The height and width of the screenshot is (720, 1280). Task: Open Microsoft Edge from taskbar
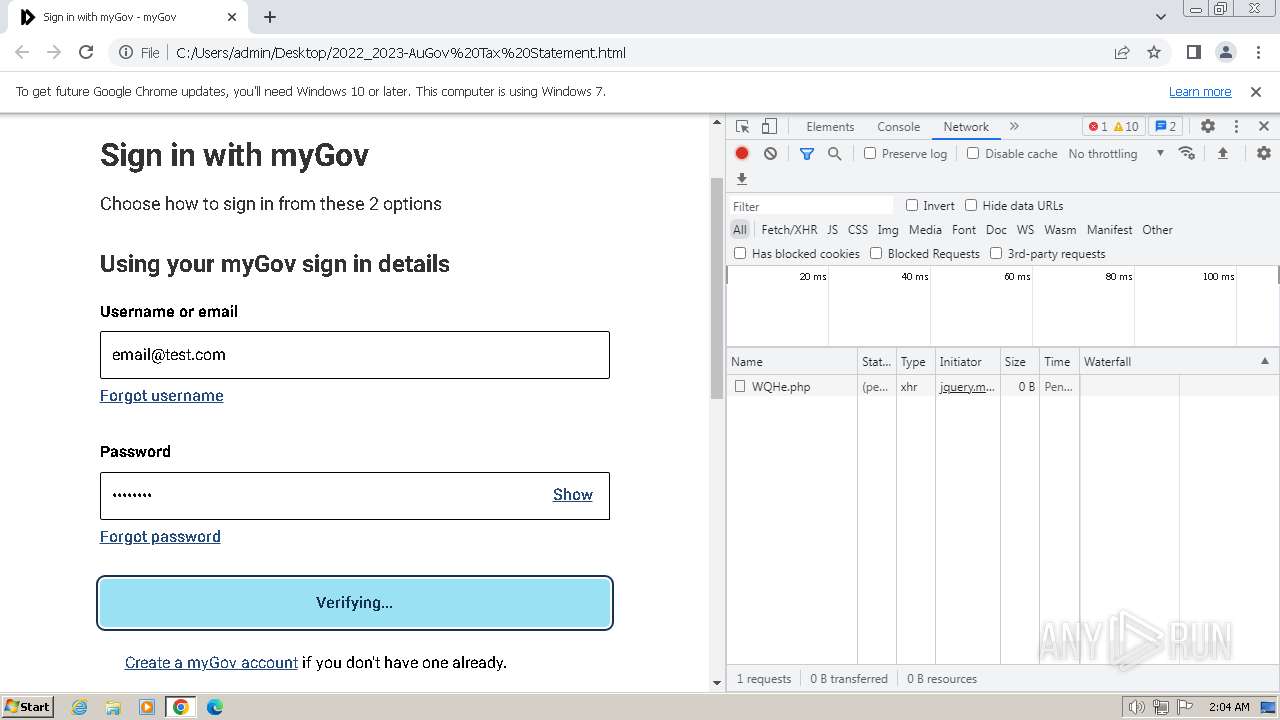[x=214, y=707]
